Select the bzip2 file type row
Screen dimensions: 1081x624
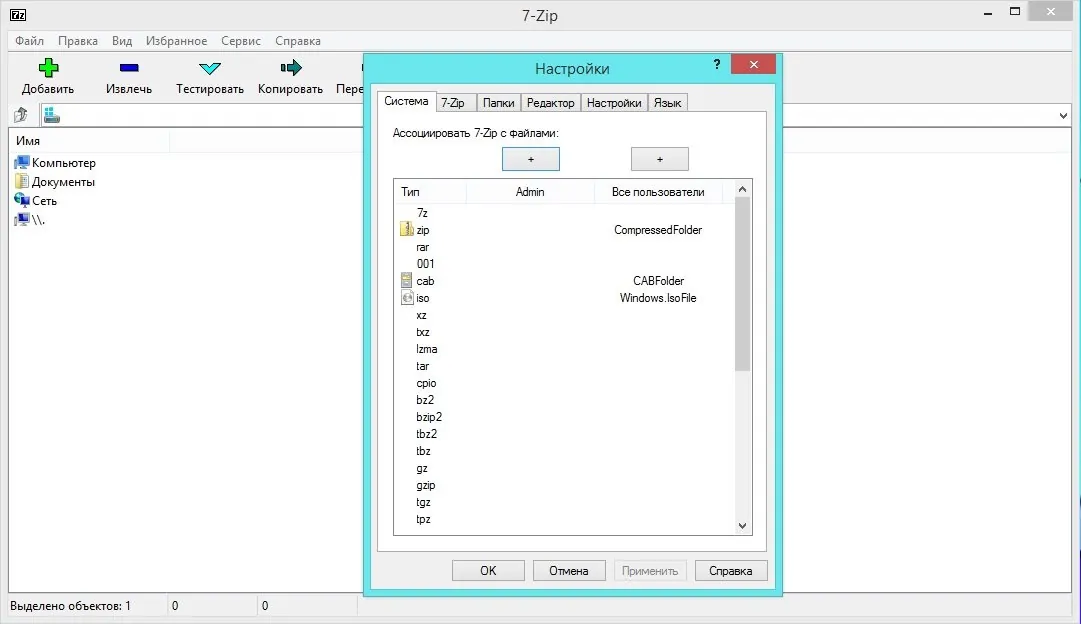click(564, 417)
